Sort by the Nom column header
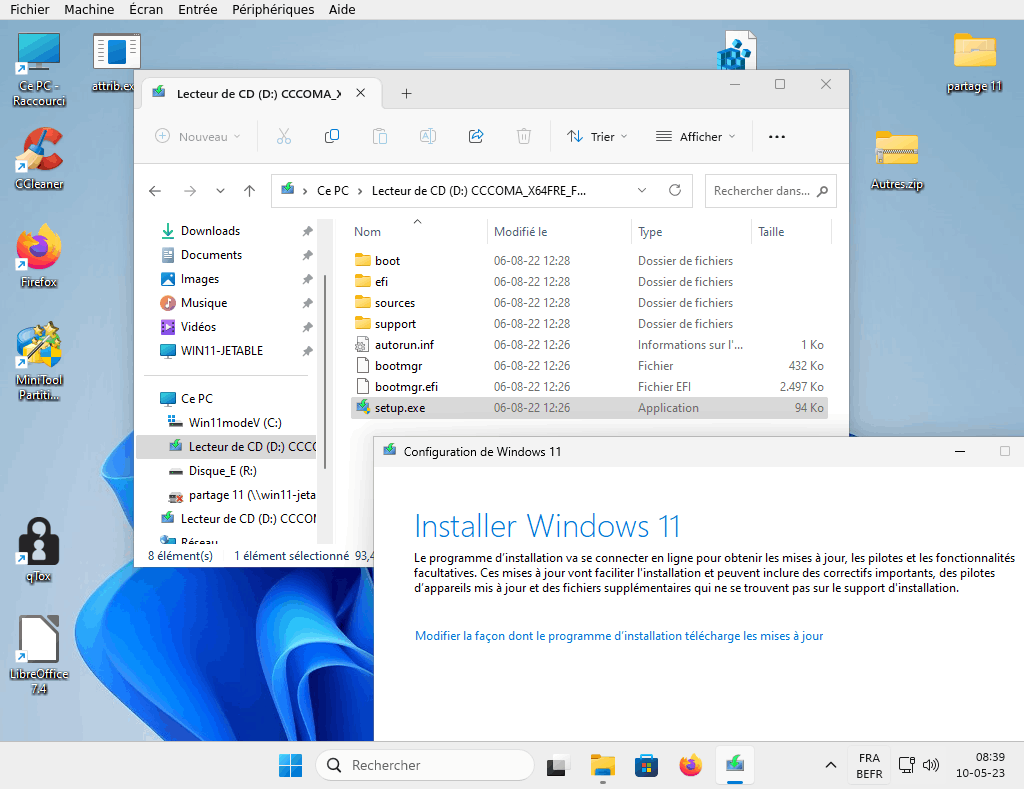This screenshot has width=1024, height=789. click(x=417, y=231)
